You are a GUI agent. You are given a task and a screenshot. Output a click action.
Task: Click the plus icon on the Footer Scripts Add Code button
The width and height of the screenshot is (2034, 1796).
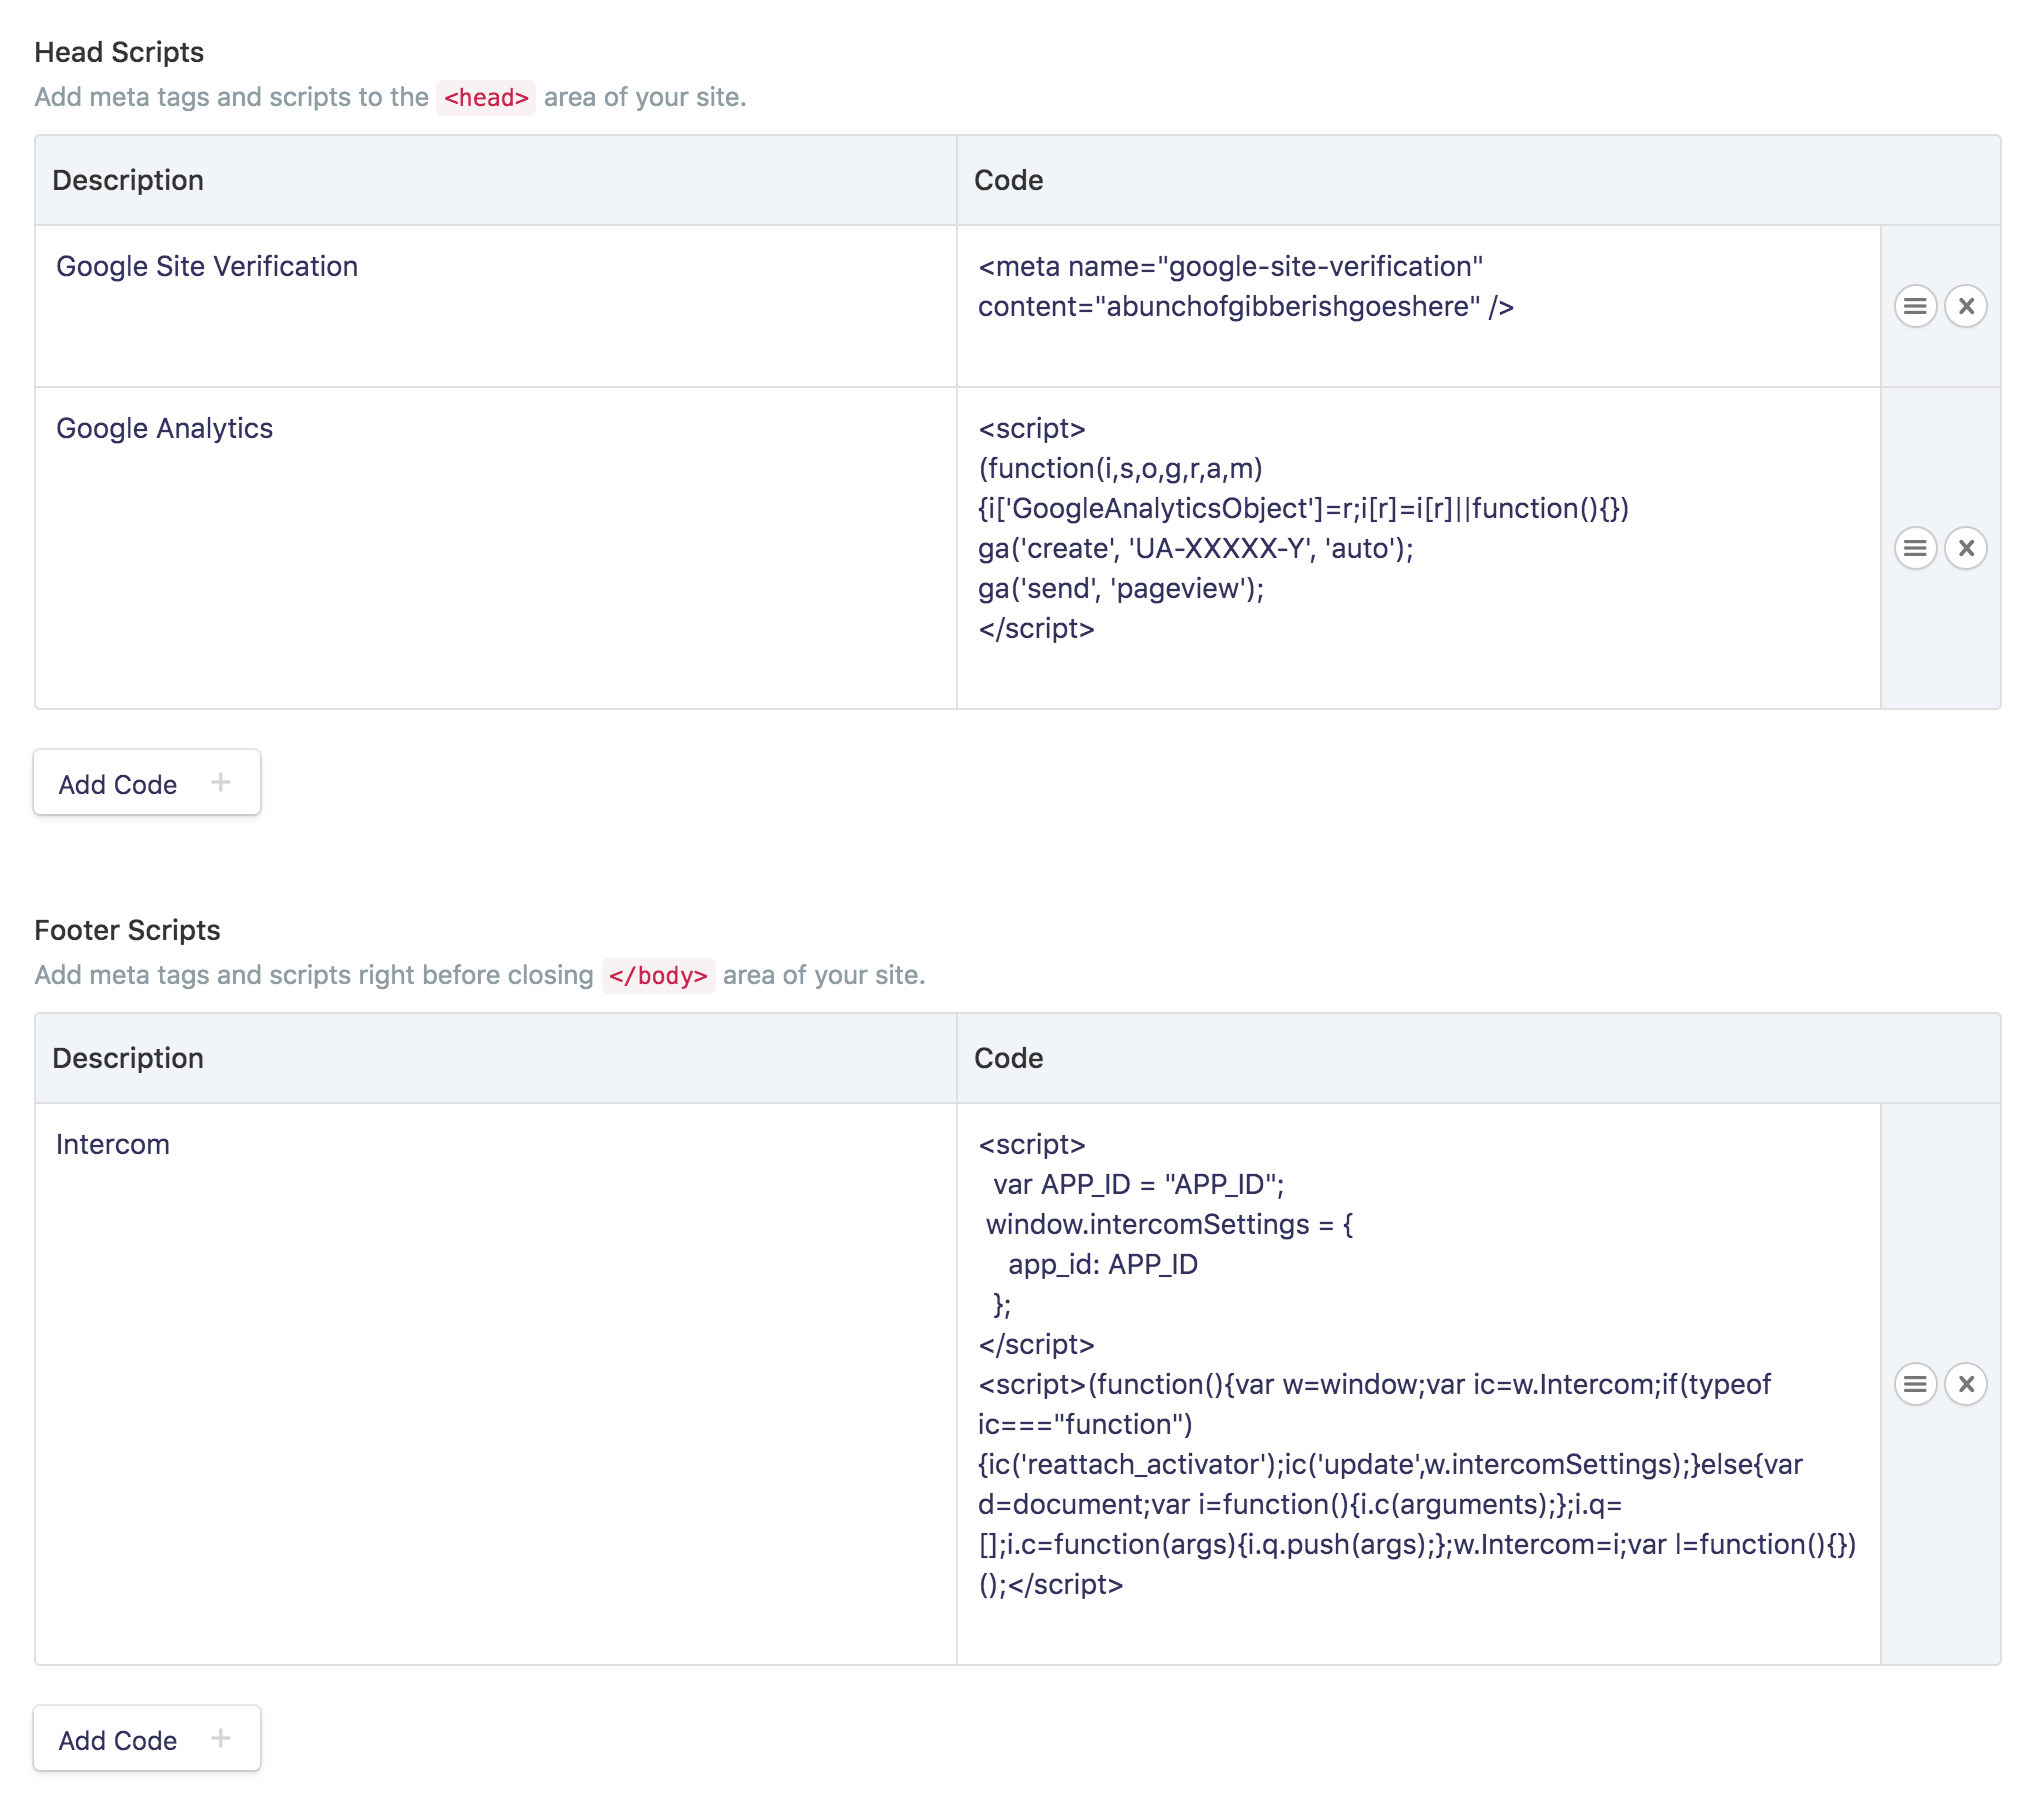click(221, 1738)
